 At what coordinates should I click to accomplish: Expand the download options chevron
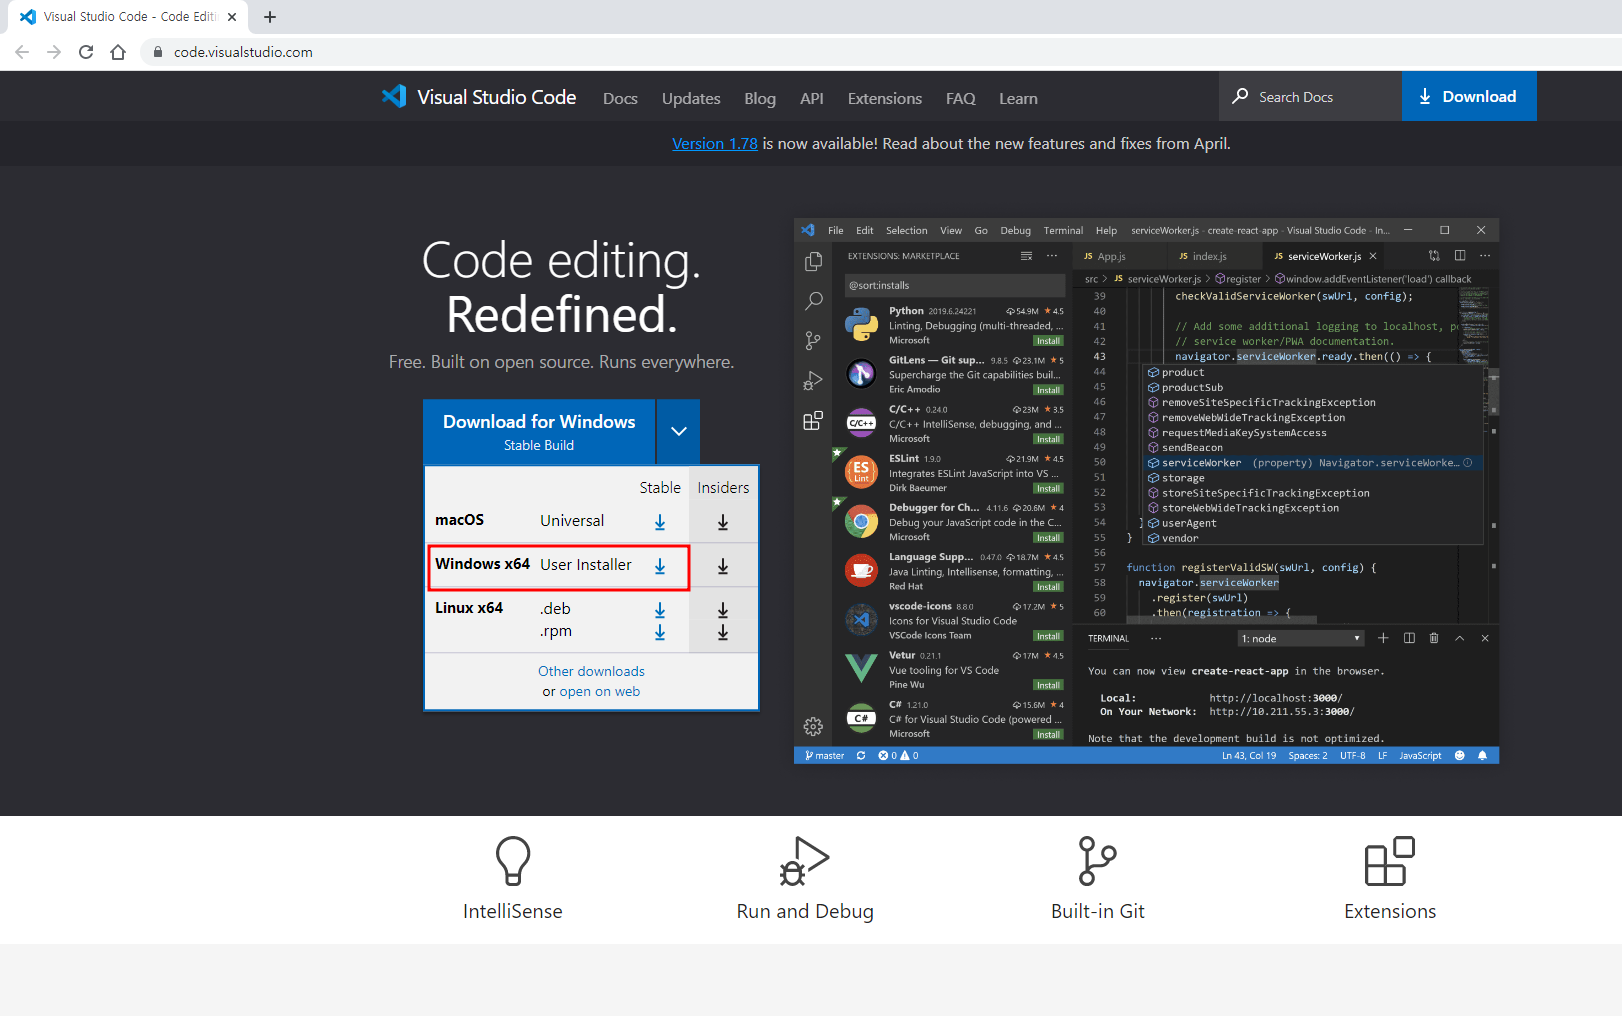point(679,431)
